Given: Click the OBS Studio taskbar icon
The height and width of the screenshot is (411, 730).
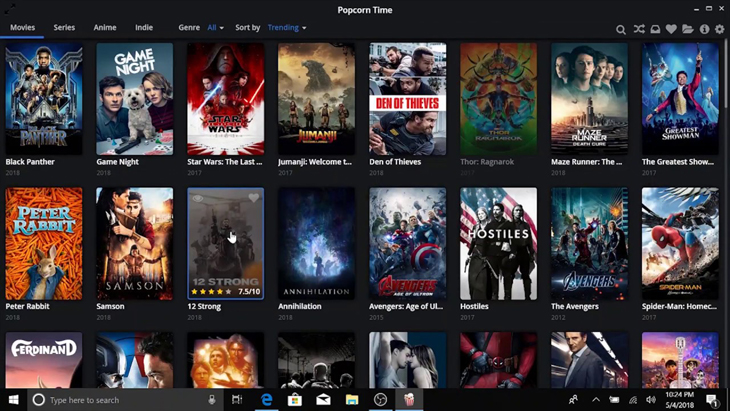Looking at the screenshot, I should [x=380, y=400].
